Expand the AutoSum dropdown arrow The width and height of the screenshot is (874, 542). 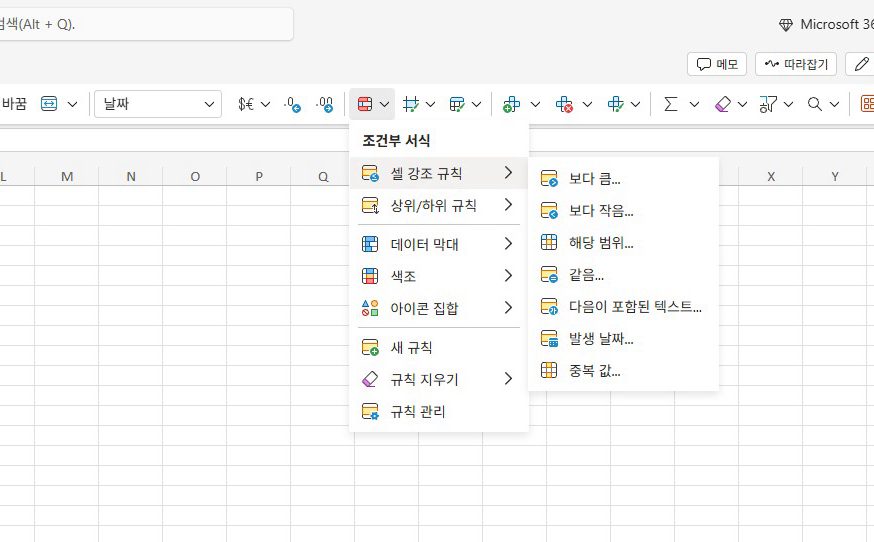(695, 104)
